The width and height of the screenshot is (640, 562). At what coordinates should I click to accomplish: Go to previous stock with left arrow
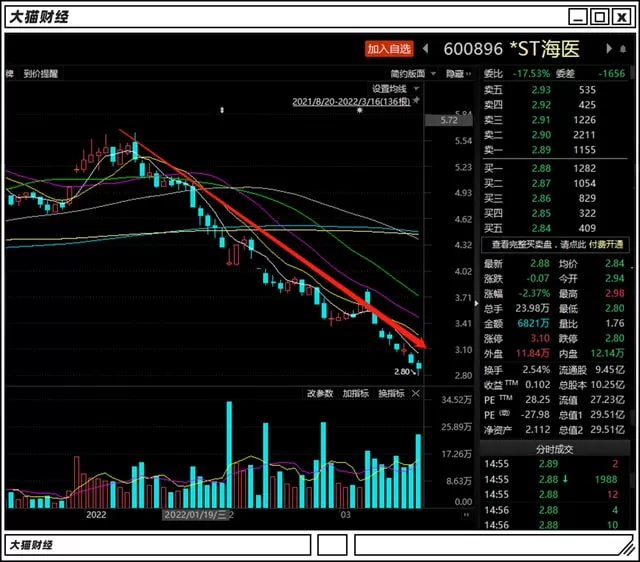425,49
